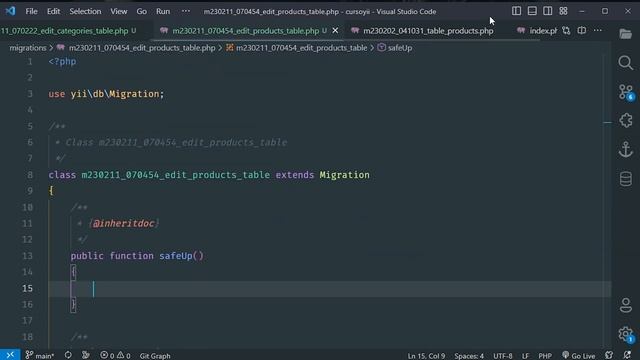
Task: Minimize the Visual Studio Code window
Action: coord(582,11)
